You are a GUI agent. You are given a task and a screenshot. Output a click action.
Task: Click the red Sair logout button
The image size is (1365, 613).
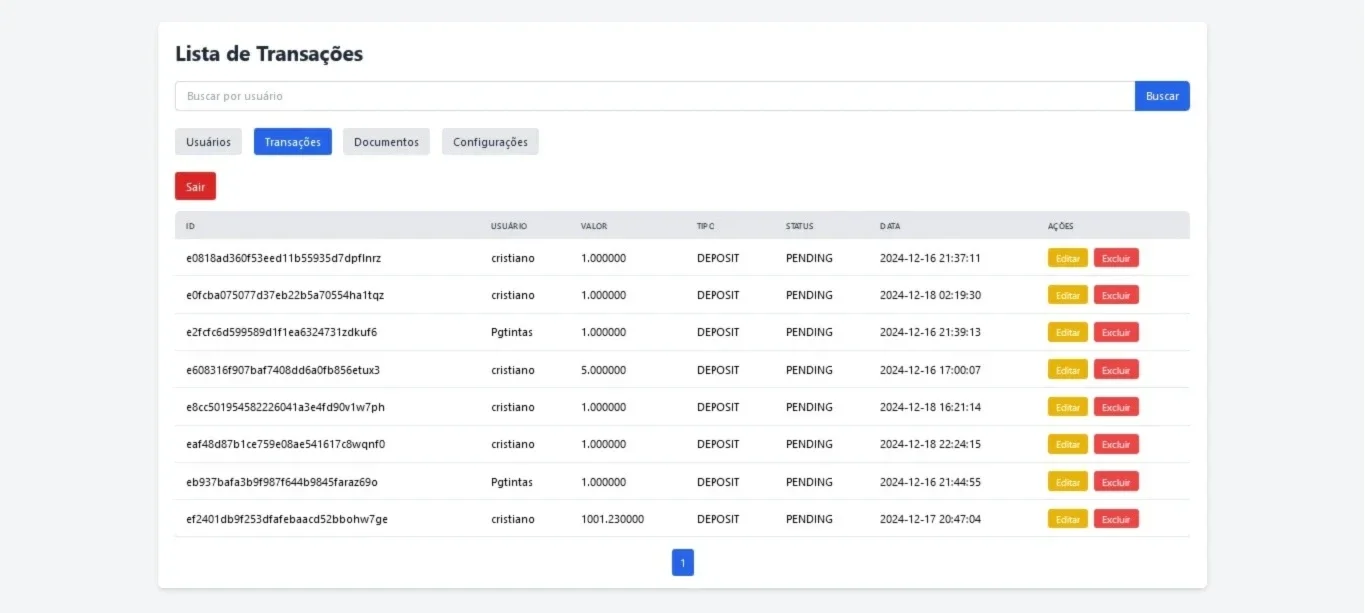[x=195, y=186]
